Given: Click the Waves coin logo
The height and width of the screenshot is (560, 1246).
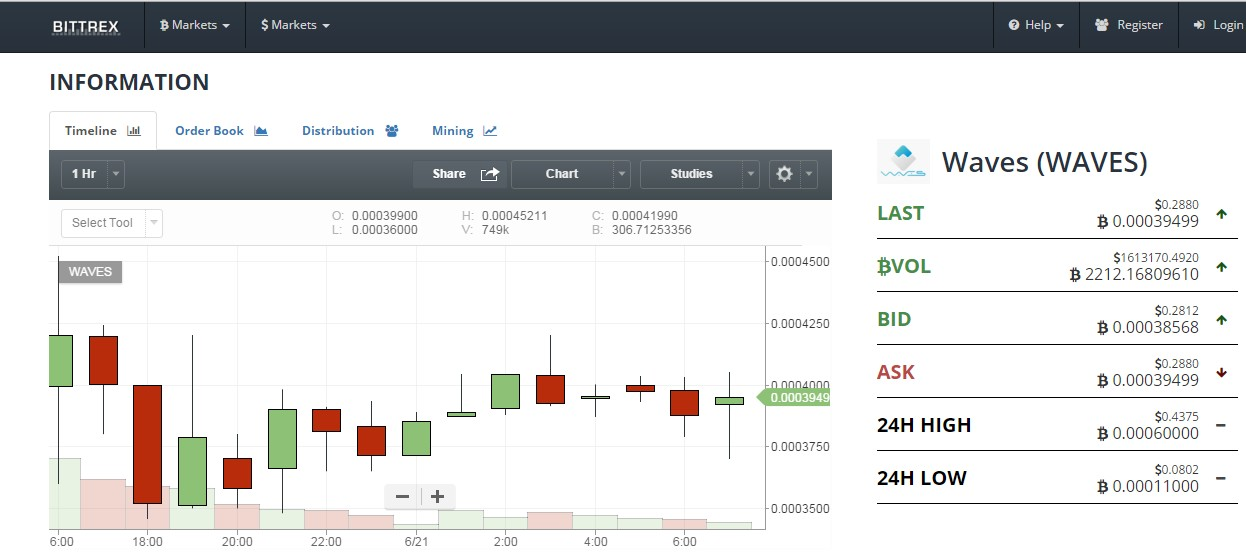Looking at the screenshot, I should [903, 161].
